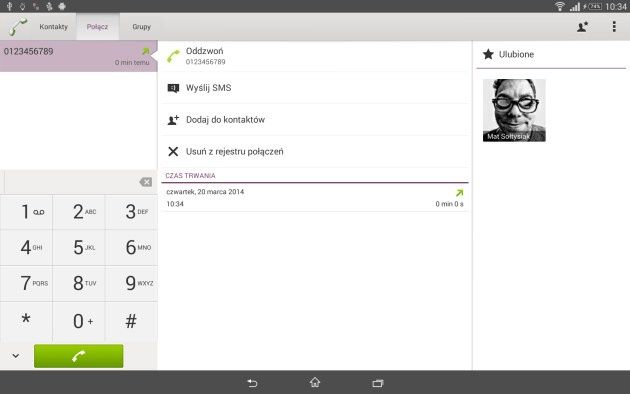Viewport: 630px width, 394px height.
Task: Tap keypad digit 4 GHI
Action: tap(27, 247)
